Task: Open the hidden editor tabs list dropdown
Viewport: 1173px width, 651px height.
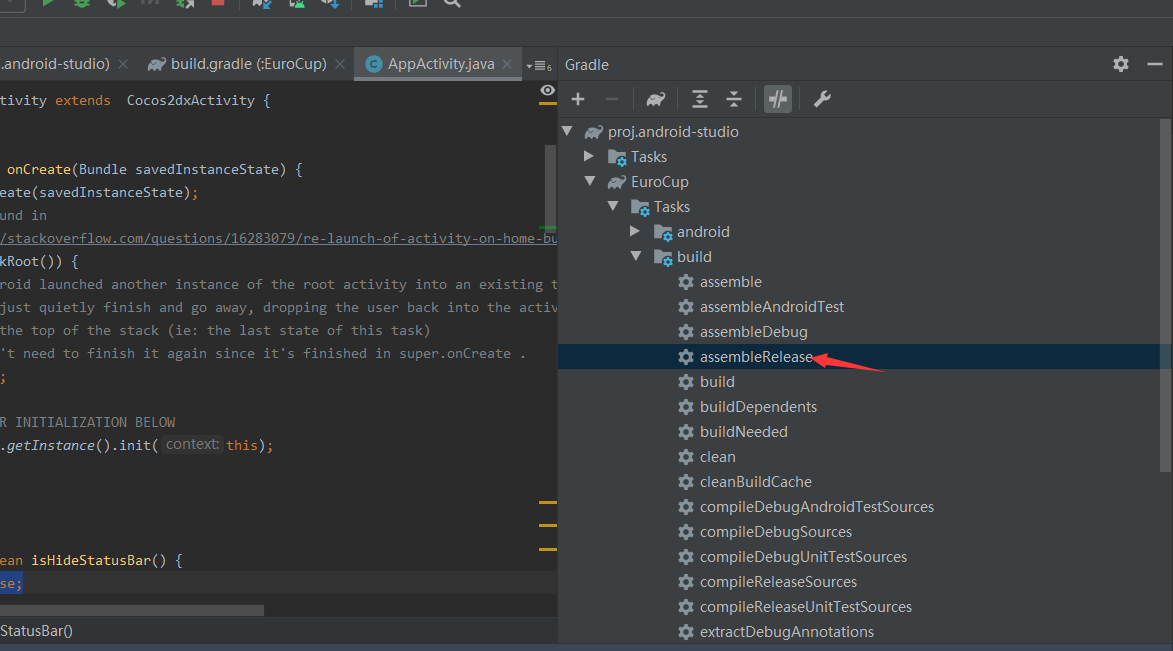Action: [539, 65]
